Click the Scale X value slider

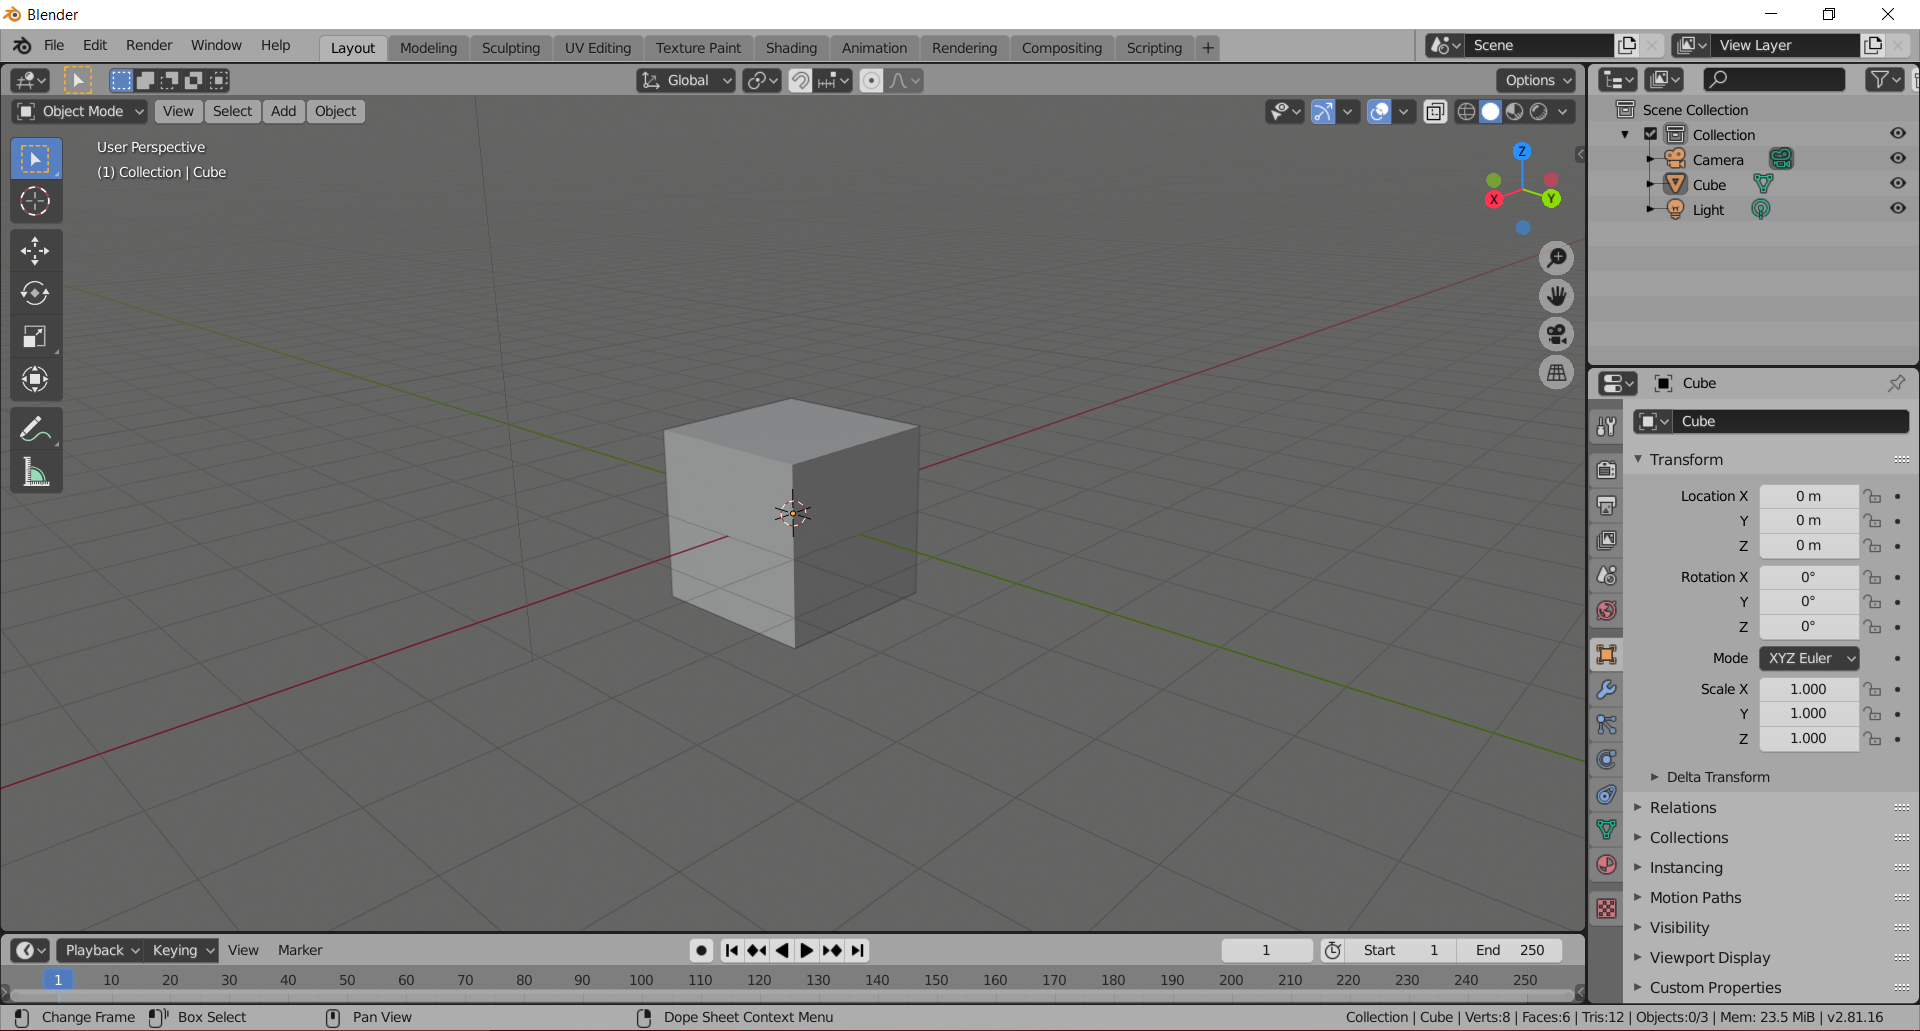(x=1808, y=689)
